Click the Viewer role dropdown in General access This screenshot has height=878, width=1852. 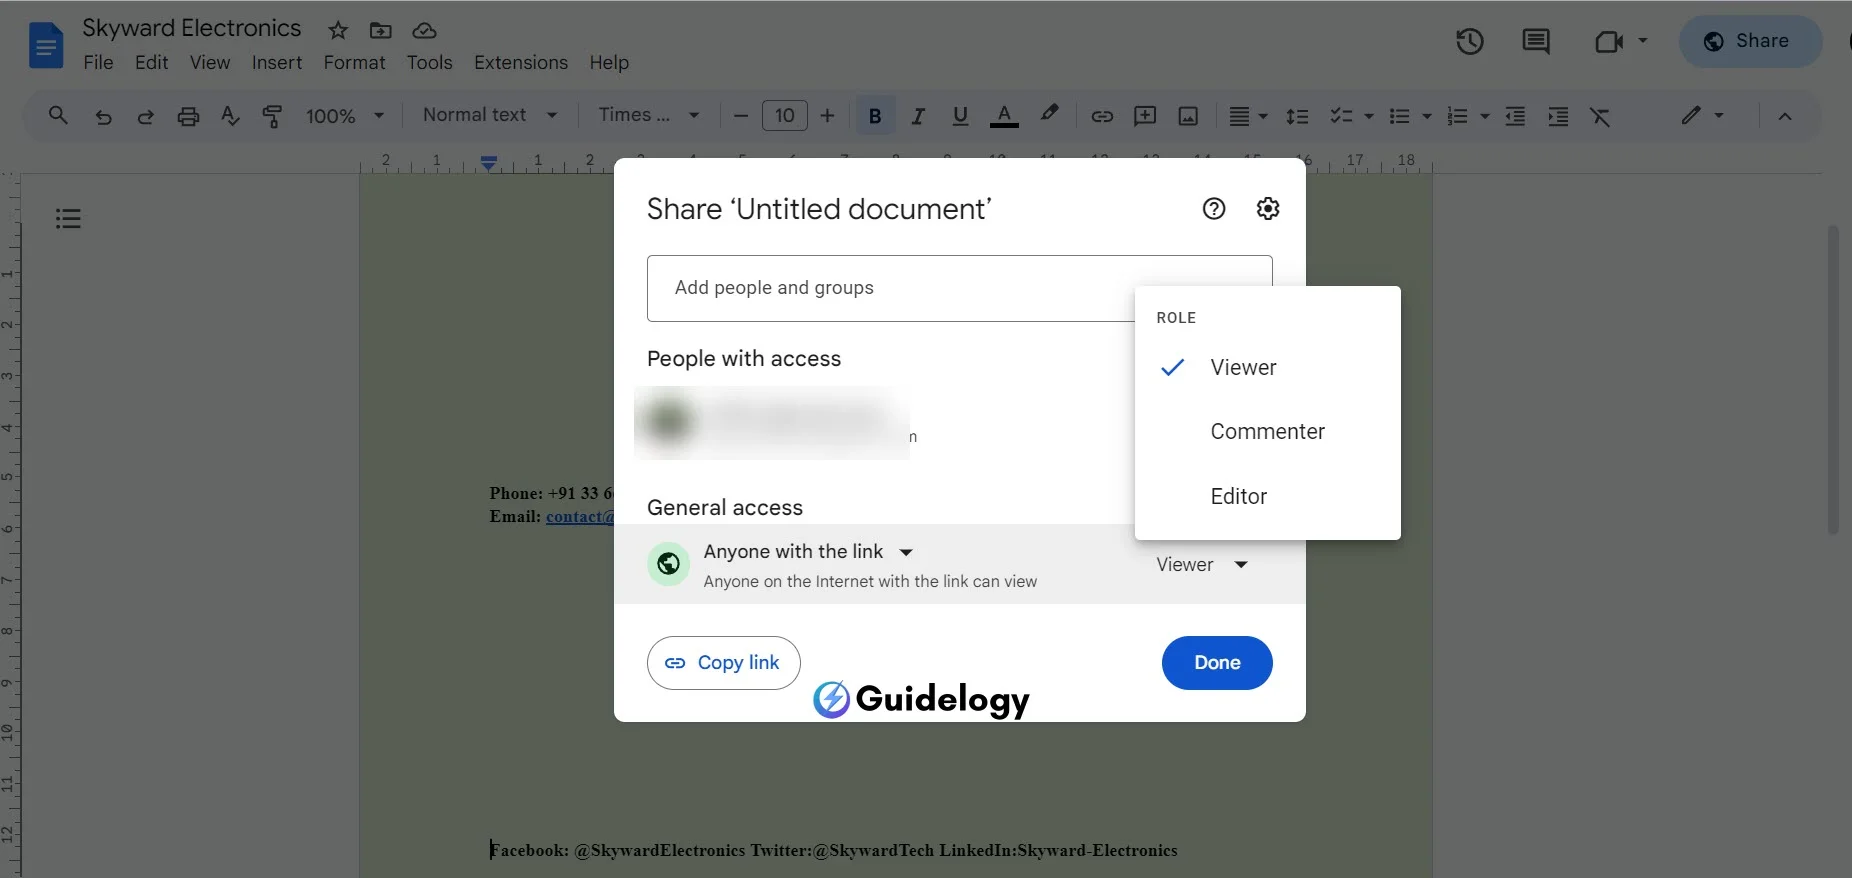pos(1203,565)
